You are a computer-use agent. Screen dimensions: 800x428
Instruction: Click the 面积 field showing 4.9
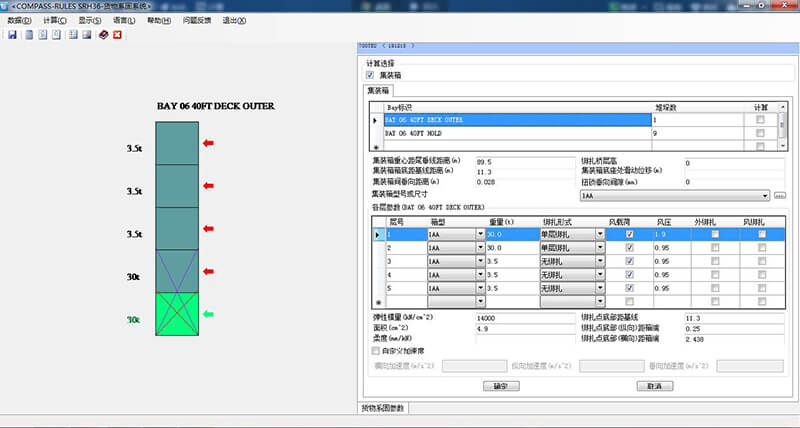525,329
